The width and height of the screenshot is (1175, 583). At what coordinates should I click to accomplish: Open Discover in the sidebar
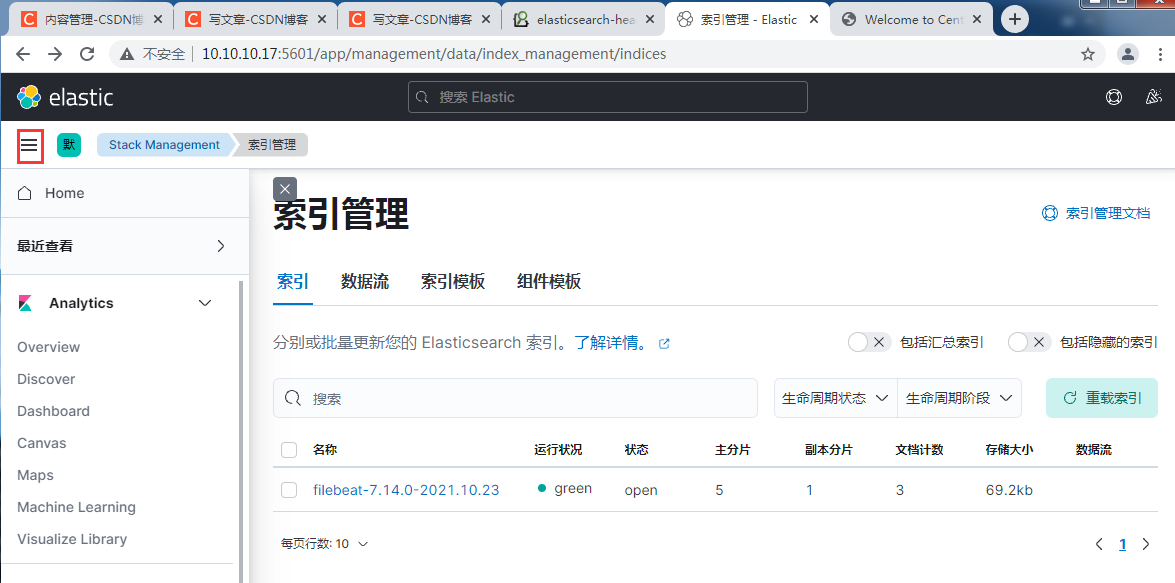click(x=46, y=379)
